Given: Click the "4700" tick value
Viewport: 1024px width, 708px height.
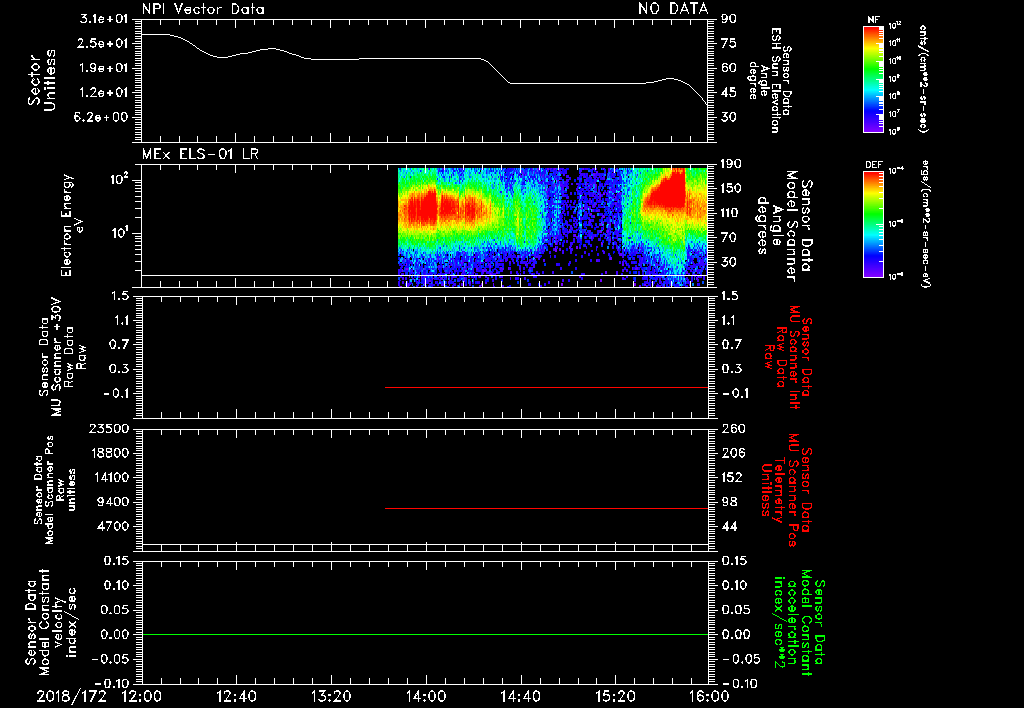Looking at the screenshot, I should [x=113, y=526].
